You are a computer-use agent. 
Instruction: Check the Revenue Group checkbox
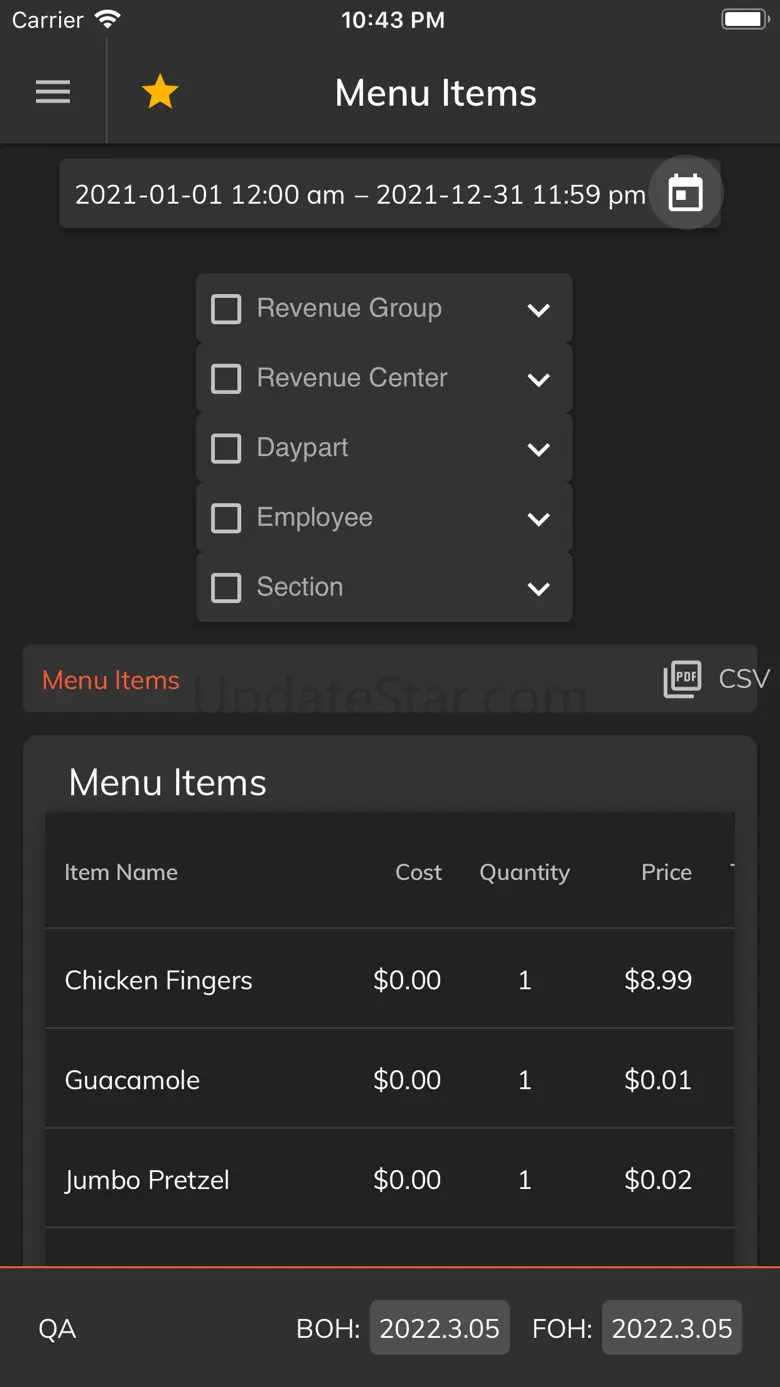pyautogui.click(x=226, y=309)
